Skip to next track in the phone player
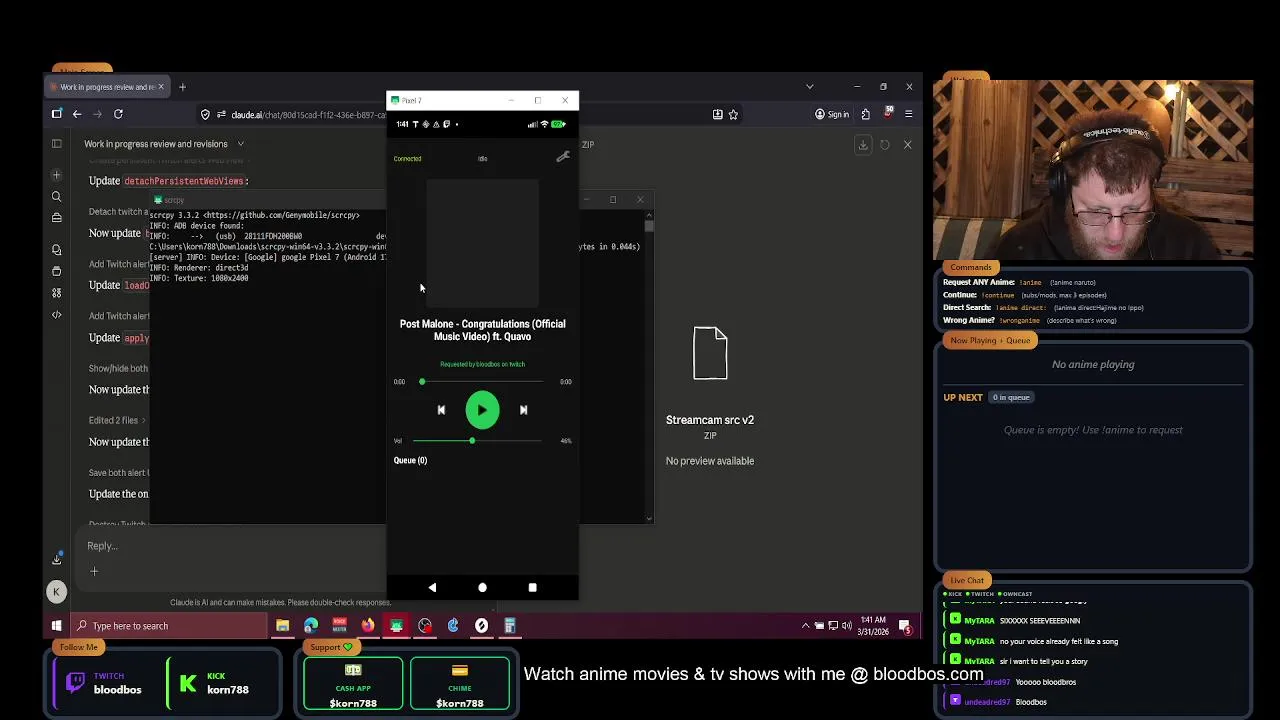 point(523,410)
